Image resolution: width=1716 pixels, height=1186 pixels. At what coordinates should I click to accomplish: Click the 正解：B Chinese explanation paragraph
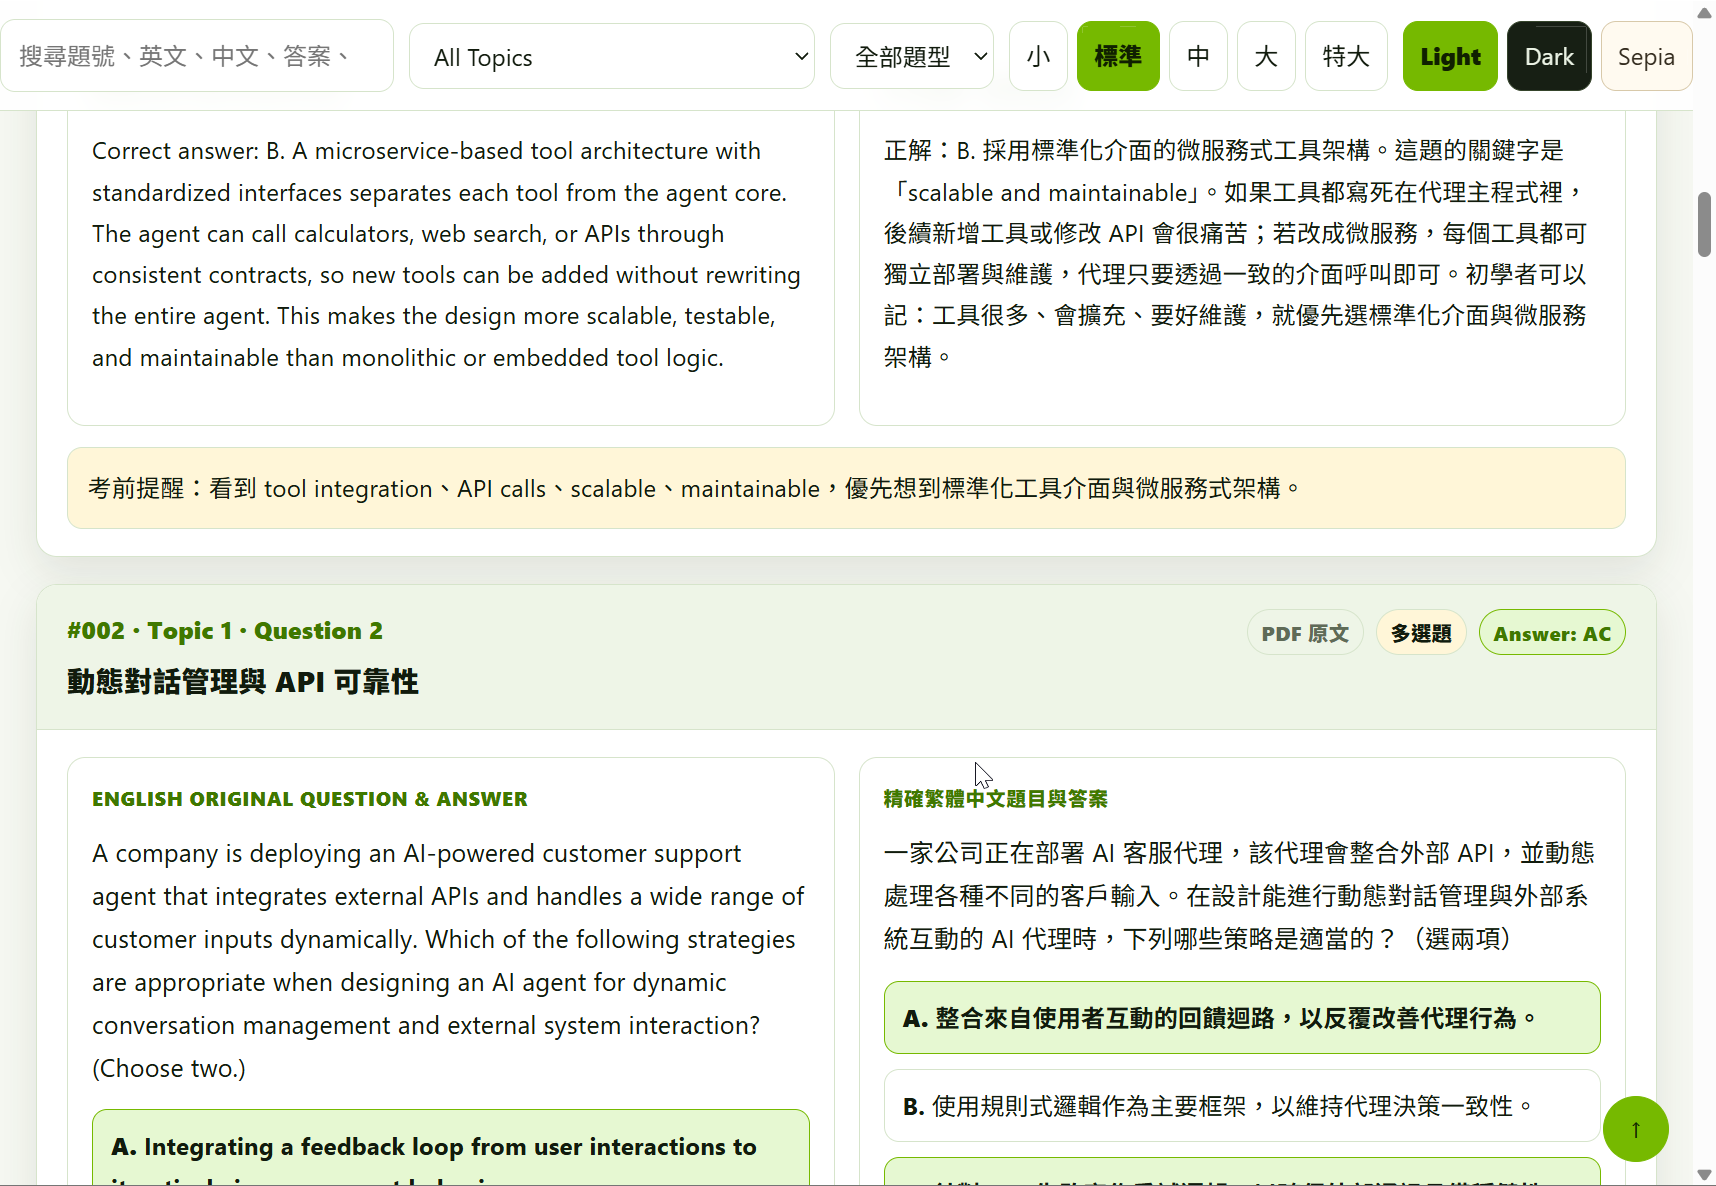pos(1236,254)
